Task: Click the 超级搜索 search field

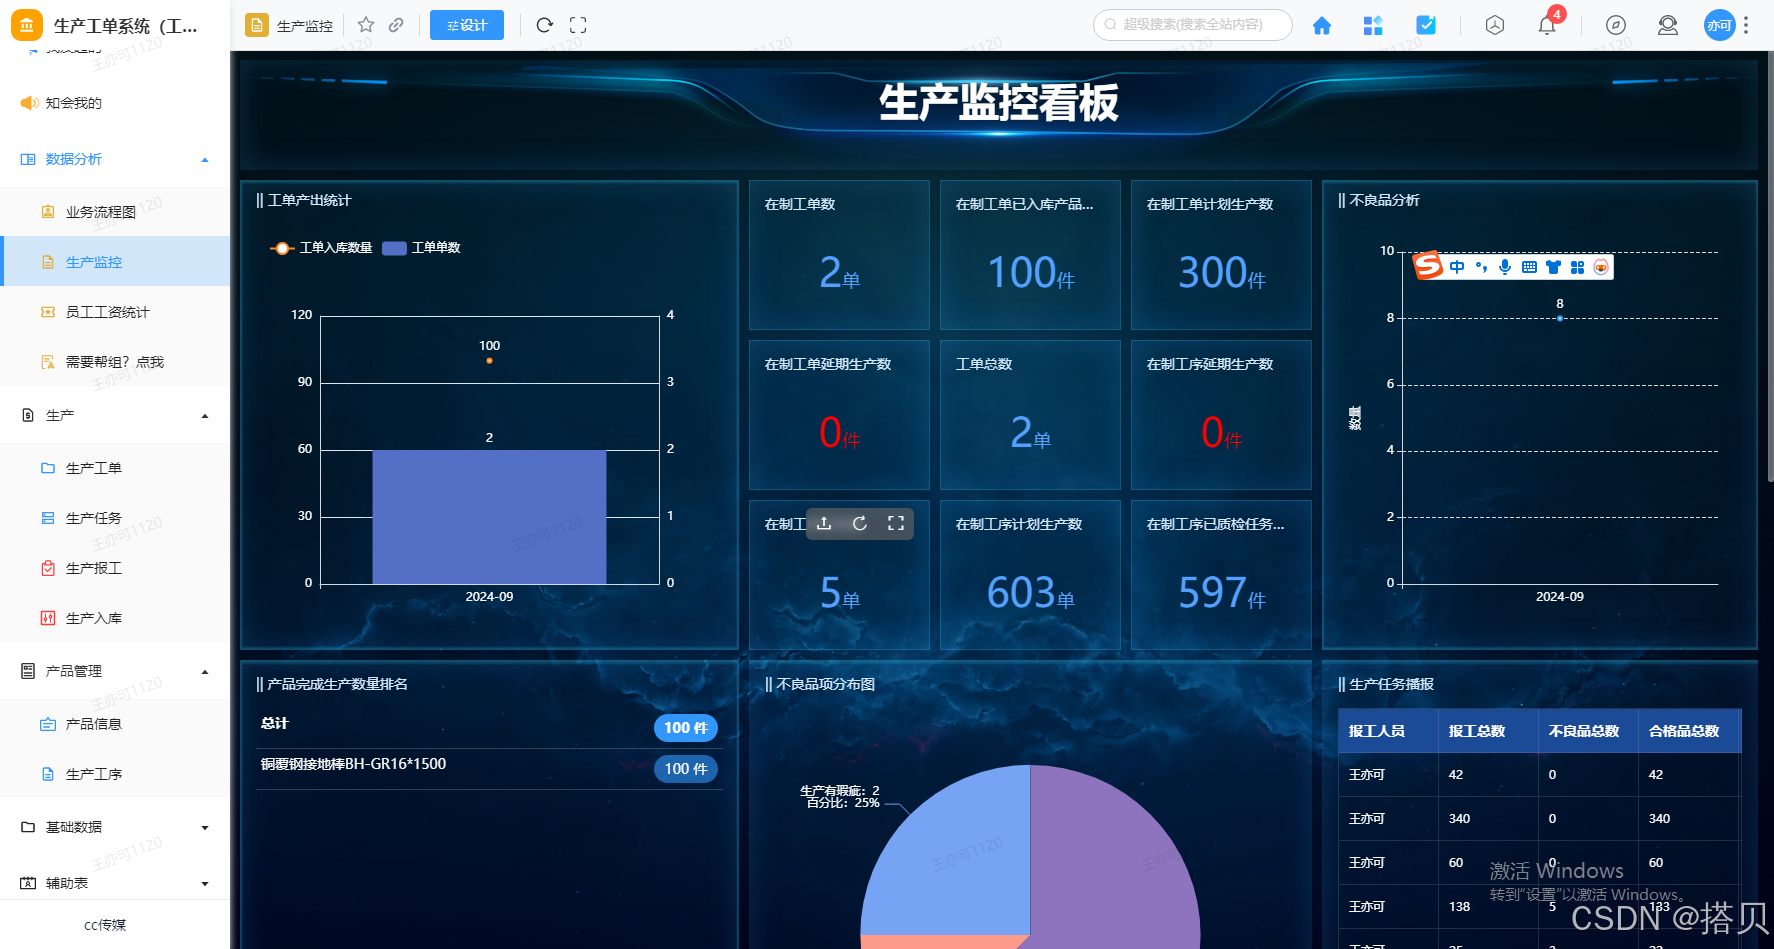Action: tap(1192, 25)
